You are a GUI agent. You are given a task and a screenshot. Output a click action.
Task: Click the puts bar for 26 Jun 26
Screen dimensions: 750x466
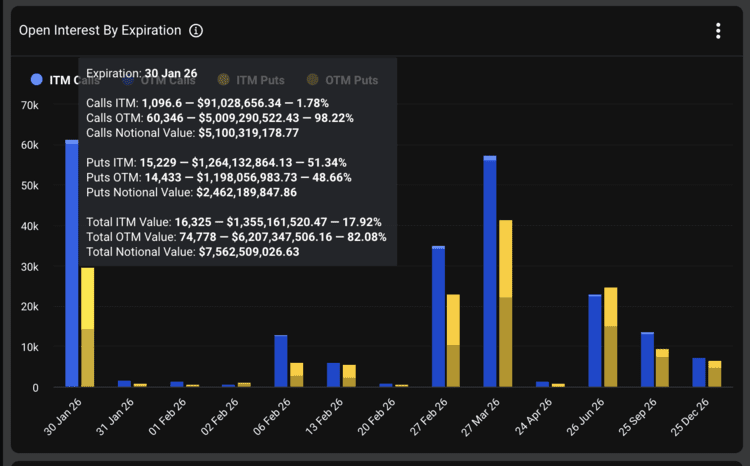(610, 338)
